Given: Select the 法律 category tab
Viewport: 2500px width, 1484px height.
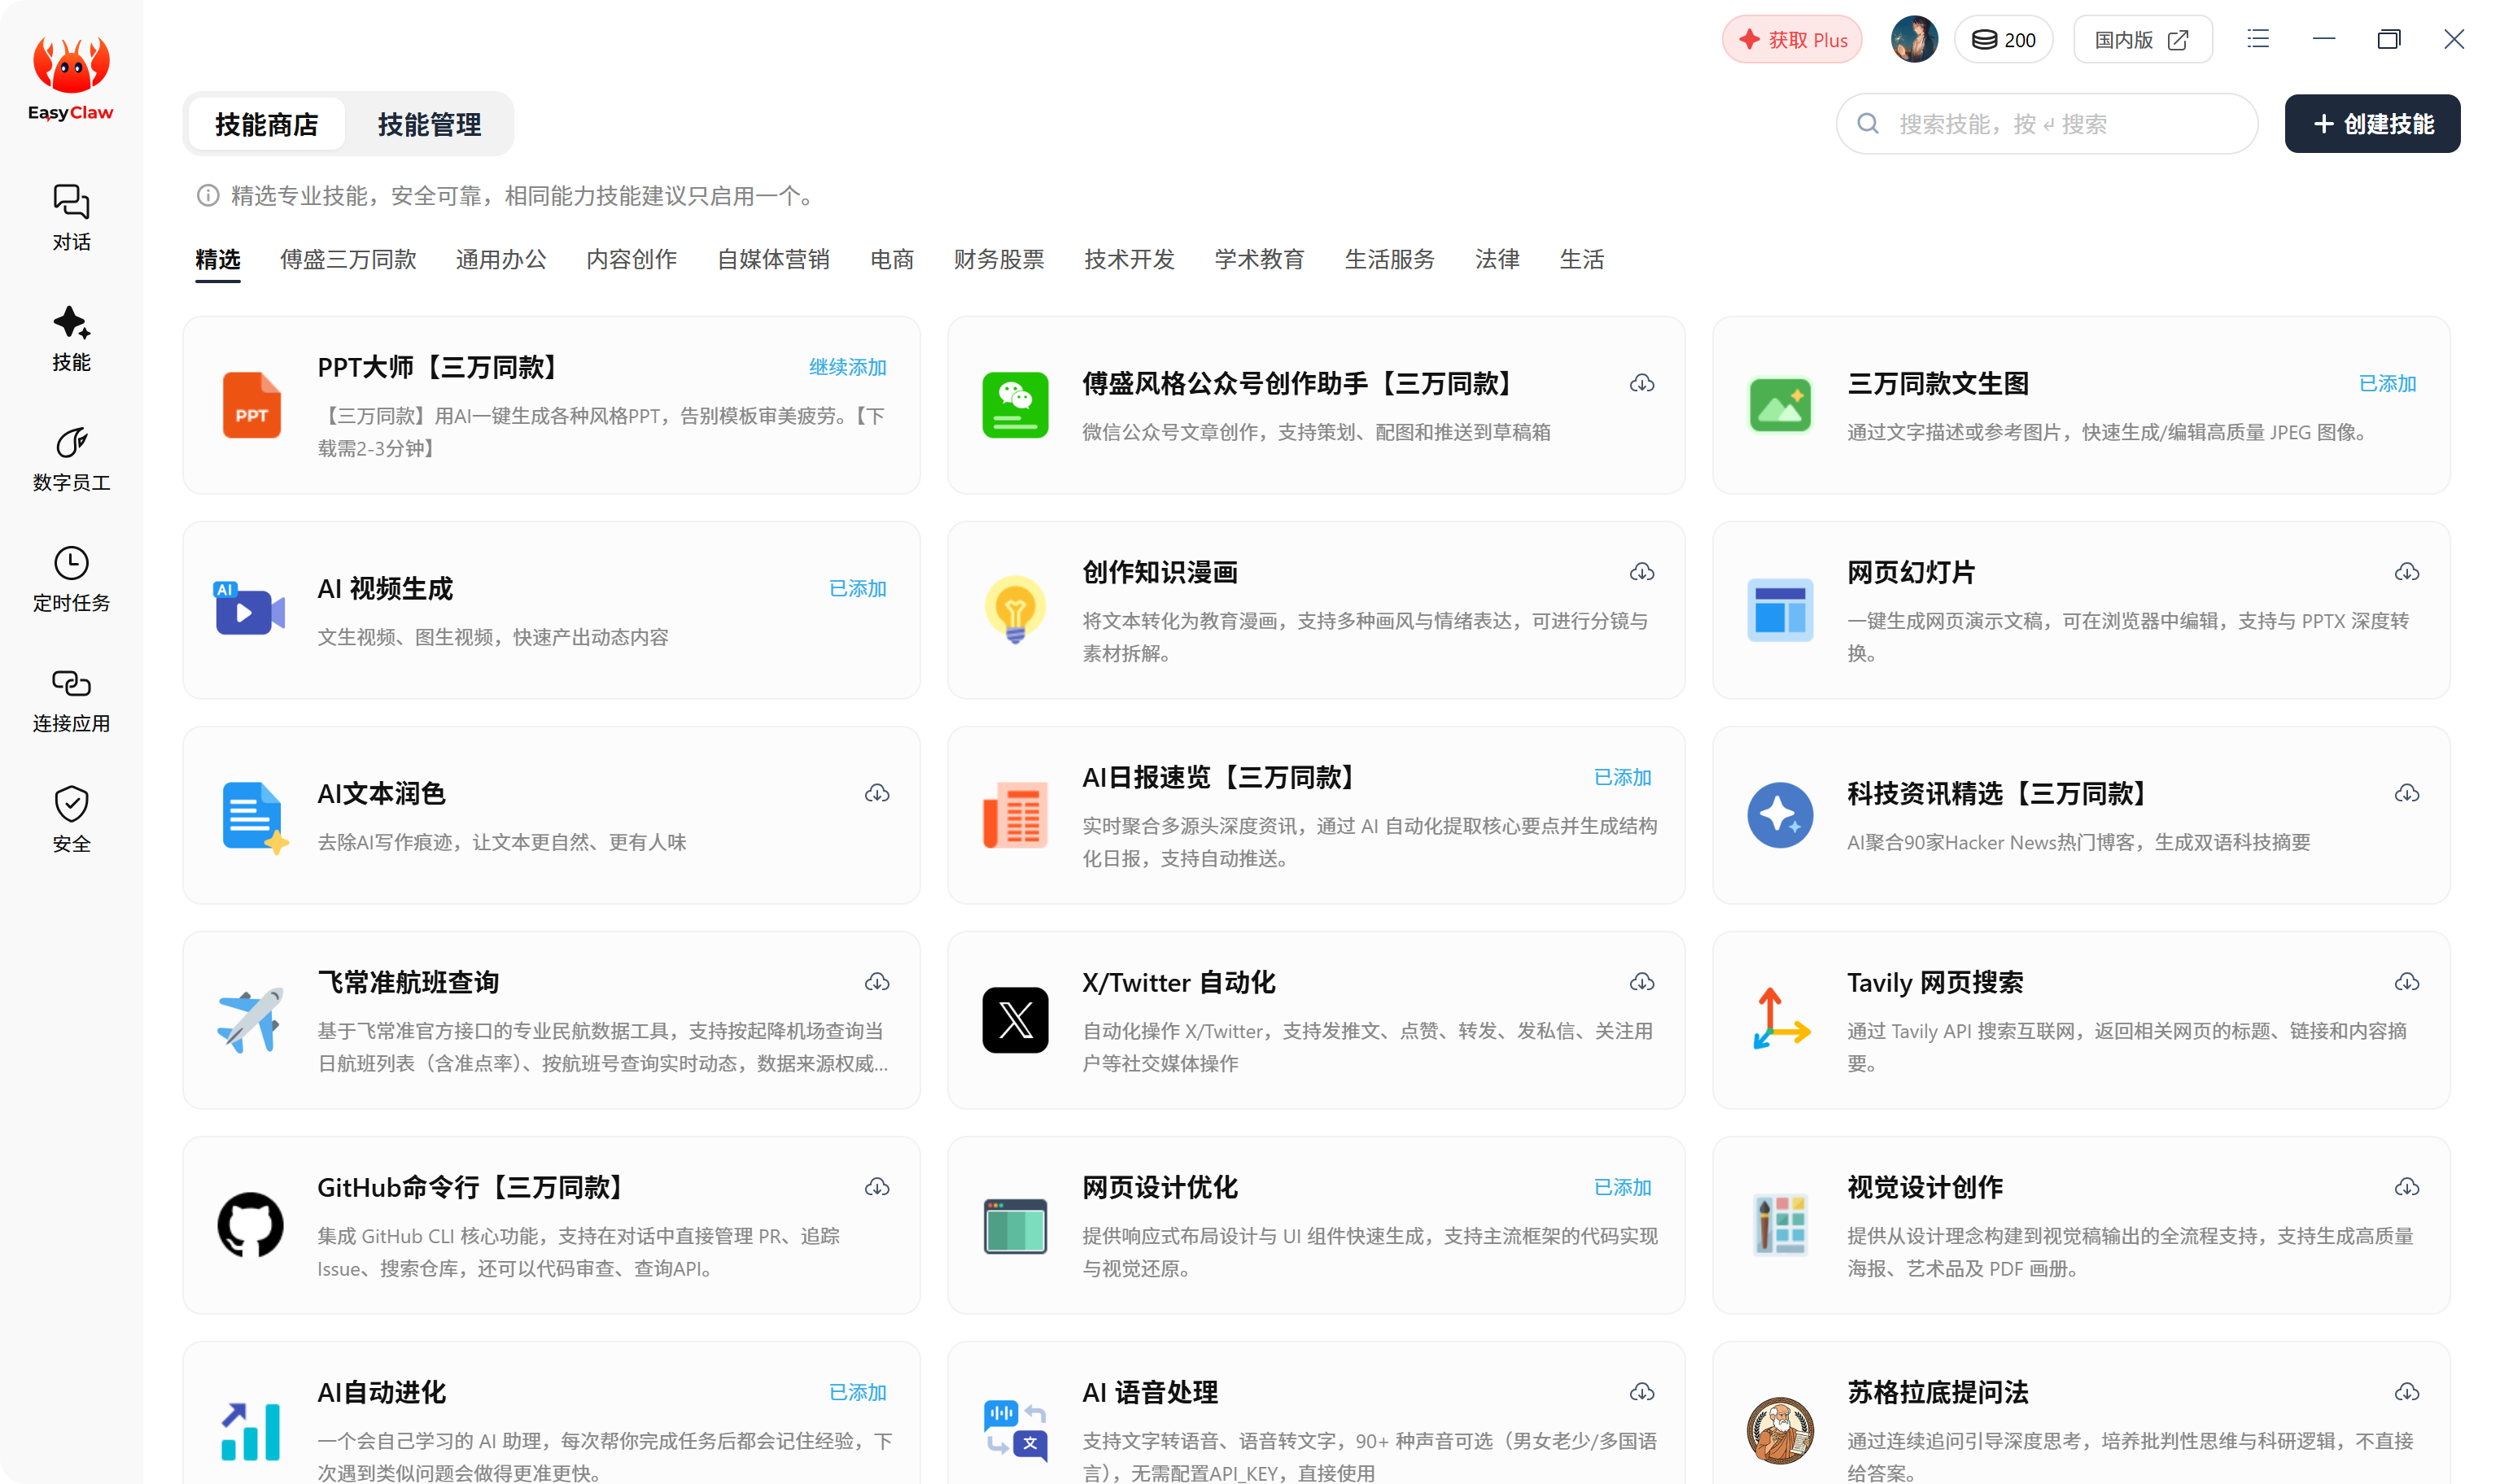Looking at the screenshot, I should pyautogui.click(x=1497, y=259).
